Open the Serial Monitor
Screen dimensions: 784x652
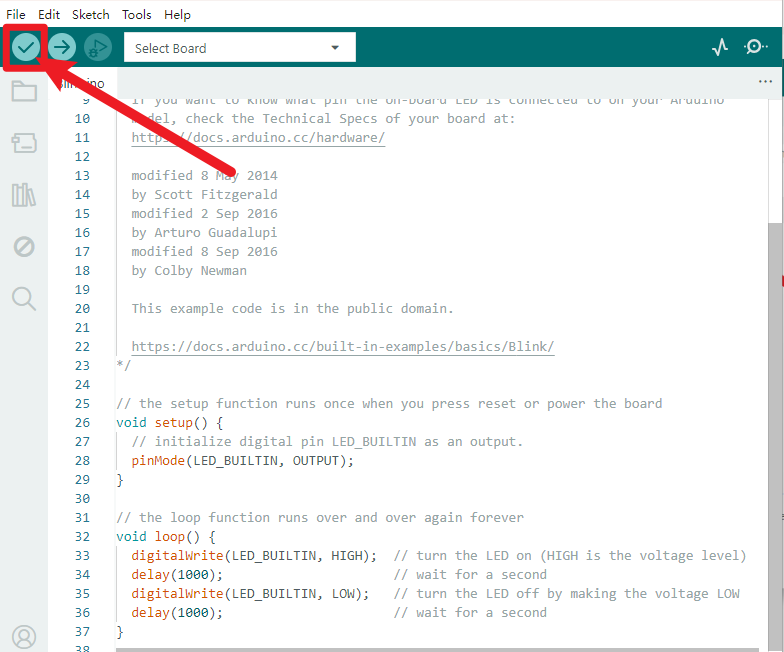point(756,47)
